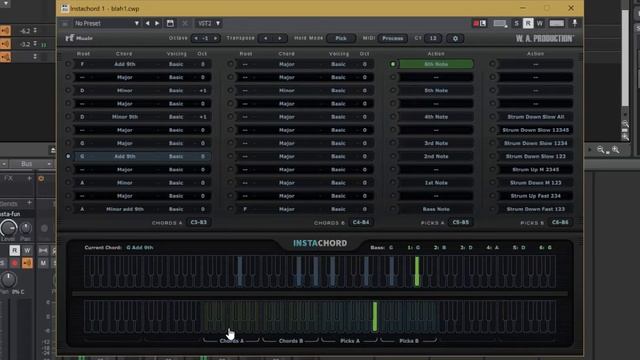Screen dimensions: 640x360
Task: Click the Picks A range C5-B5 field
Action: 460,222
